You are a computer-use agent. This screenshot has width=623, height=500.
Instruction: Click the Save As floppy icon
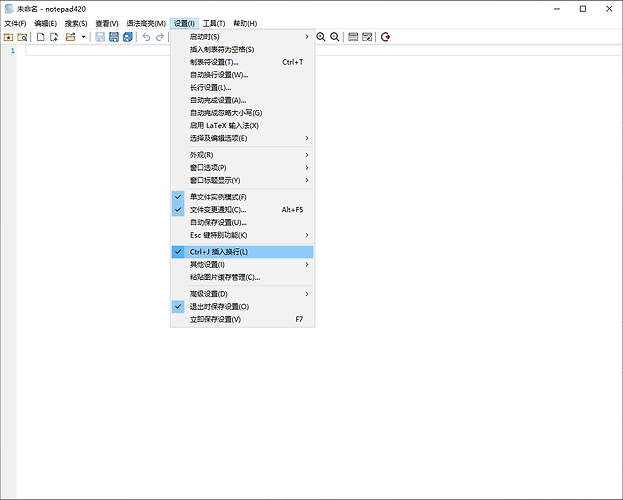[x=114, y=37]
